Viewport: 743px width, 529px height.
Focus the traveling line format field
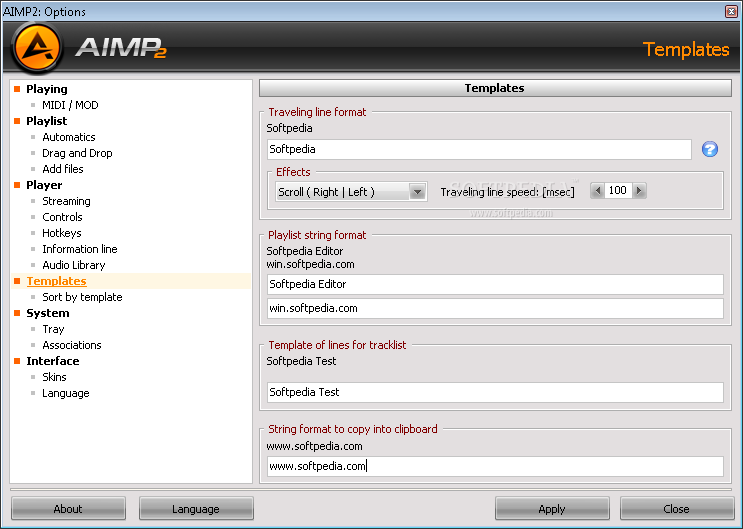[x=479, y=149]
